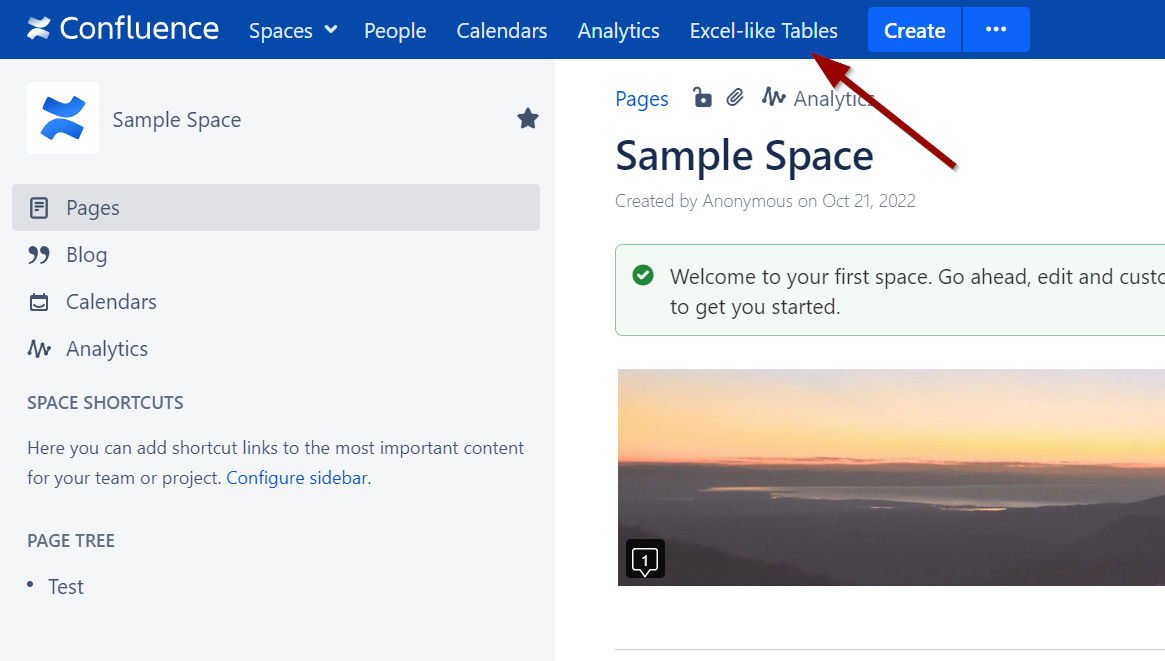Open Analytics from the sidebar icon

tap(38, 348)
